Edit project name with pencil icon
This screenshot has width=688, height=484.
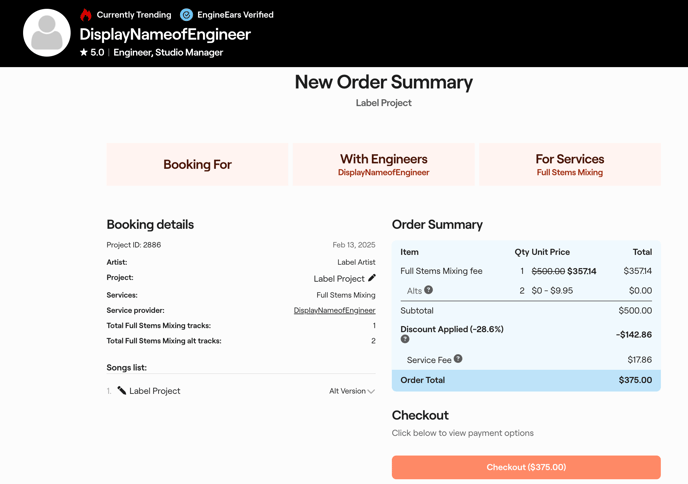(x=372, y=278)
